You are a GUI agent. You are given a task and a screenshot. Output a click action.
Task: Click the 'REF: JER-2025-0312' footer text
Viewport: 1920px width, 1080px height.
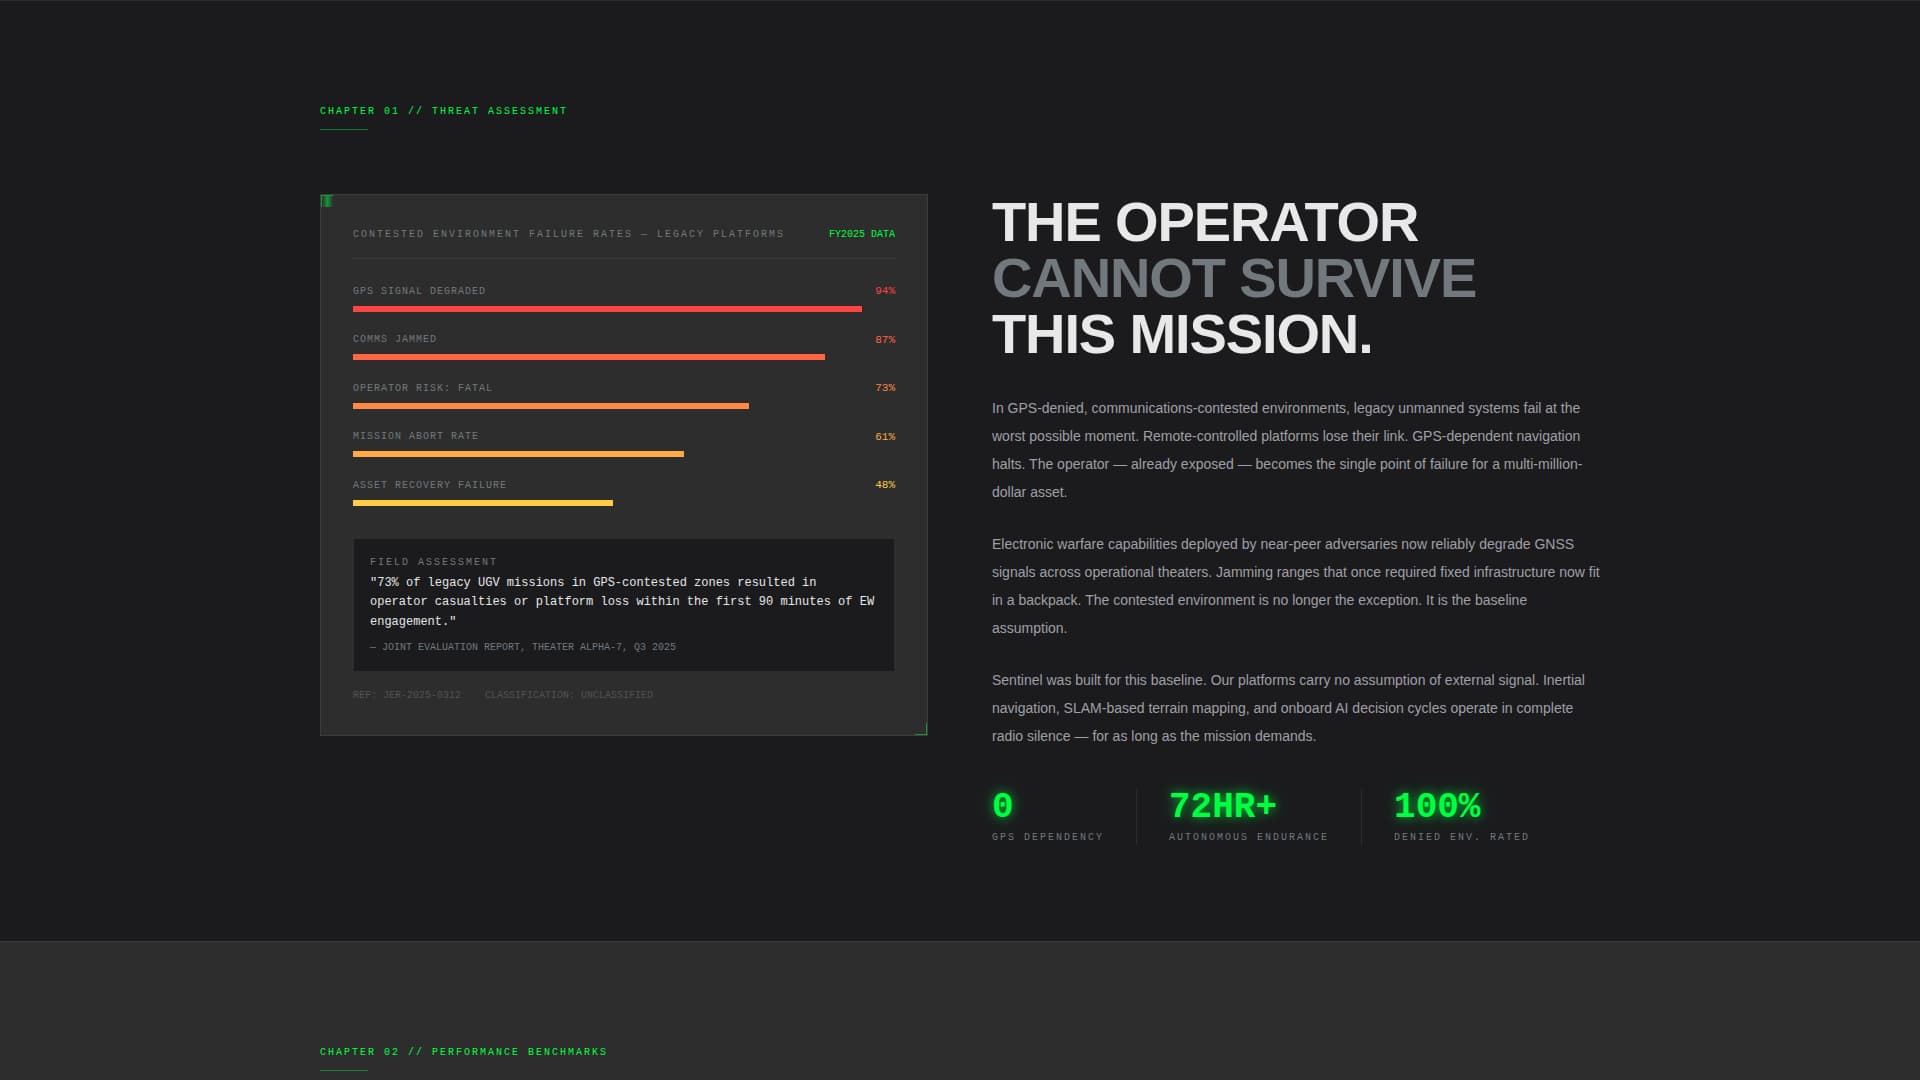pos(407,695)
